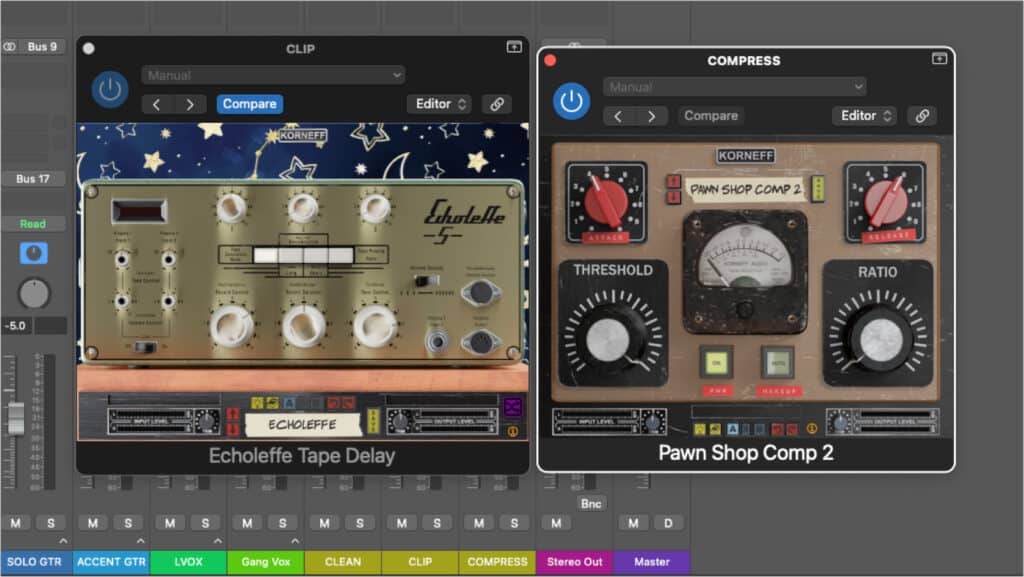
Task: Click the red undo icon in Pawn Shop Comp footer
Action: 776,429
